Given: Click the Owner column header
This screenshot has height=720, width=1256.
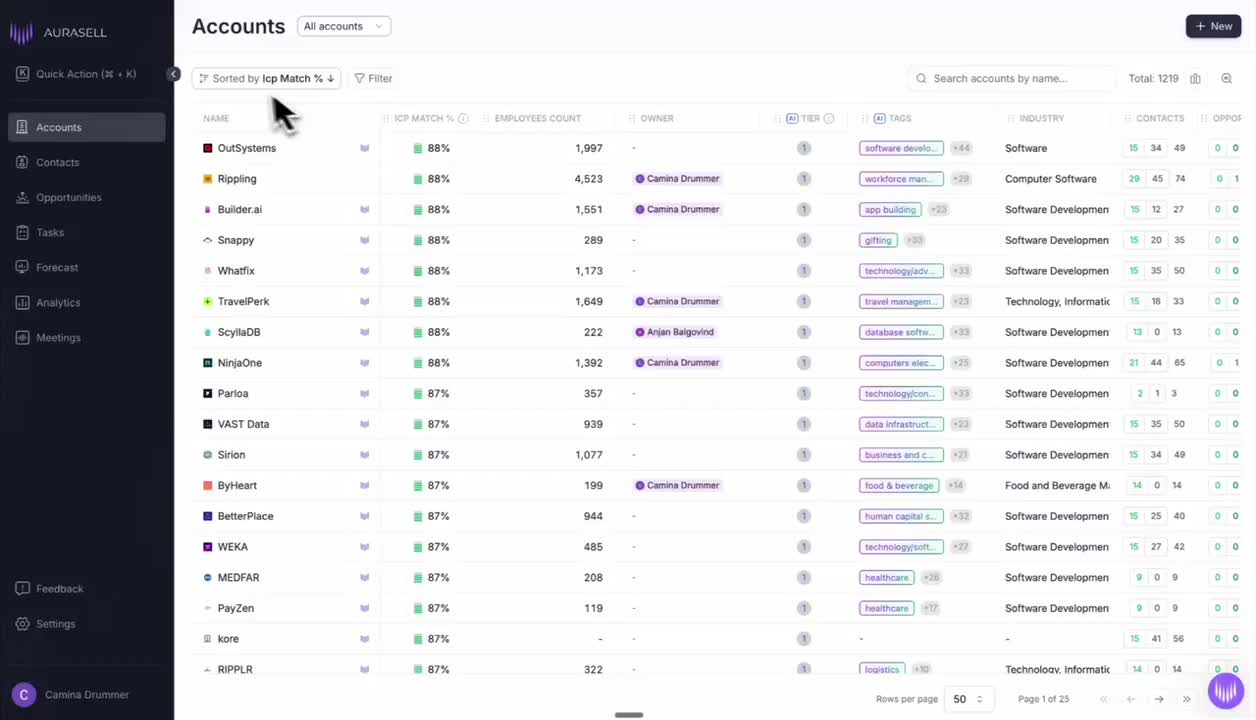Looking at the screenshot, I should 657,118.
